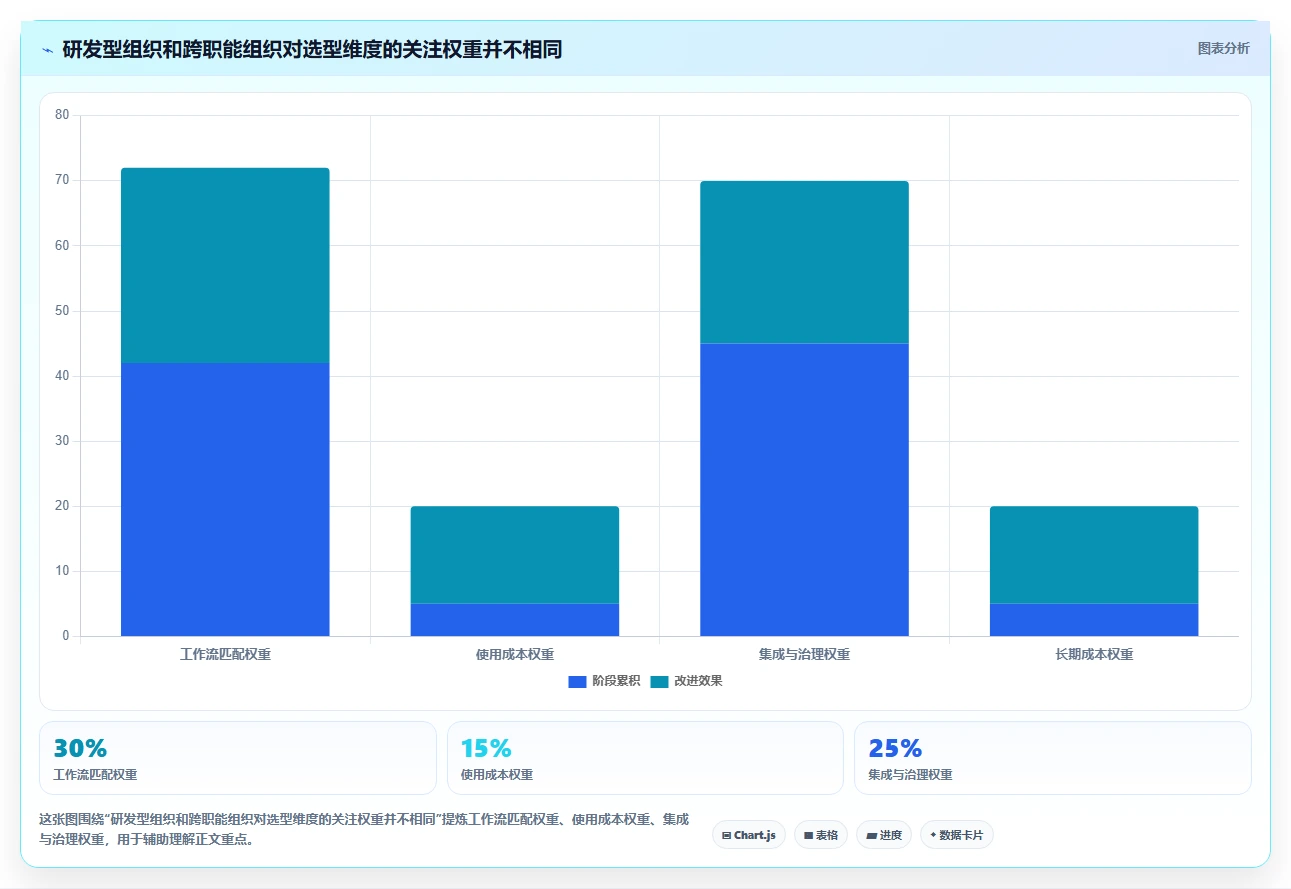The height and width of the screenshot is (889, 1291).
Task: Click the teal segment of 工作流匹配权重 bar
Action: (225, 265)
